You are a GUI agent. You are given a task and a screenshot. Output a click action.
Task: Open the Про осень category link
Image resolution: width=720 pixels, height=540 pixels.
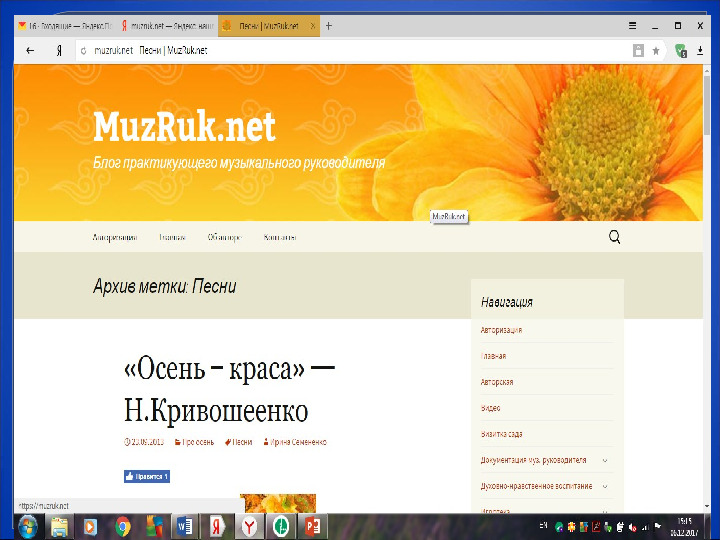(195, 442)
